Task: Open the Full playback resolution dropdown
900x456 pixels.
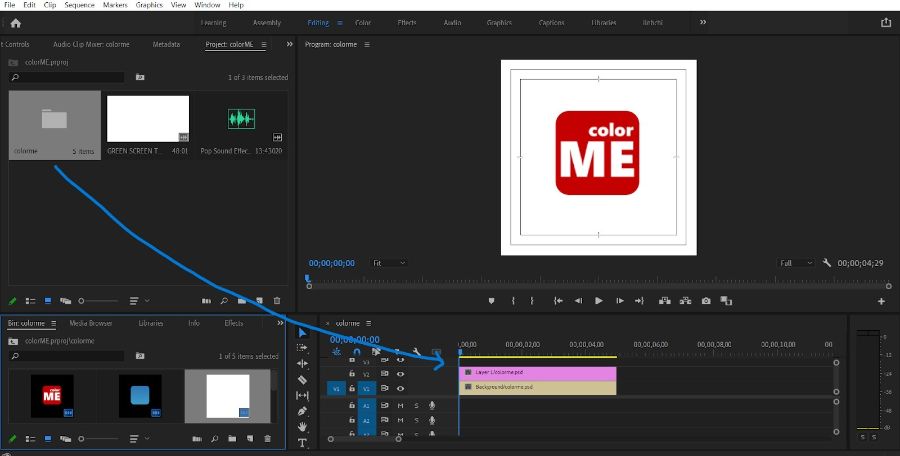Action: click(796, 263)
